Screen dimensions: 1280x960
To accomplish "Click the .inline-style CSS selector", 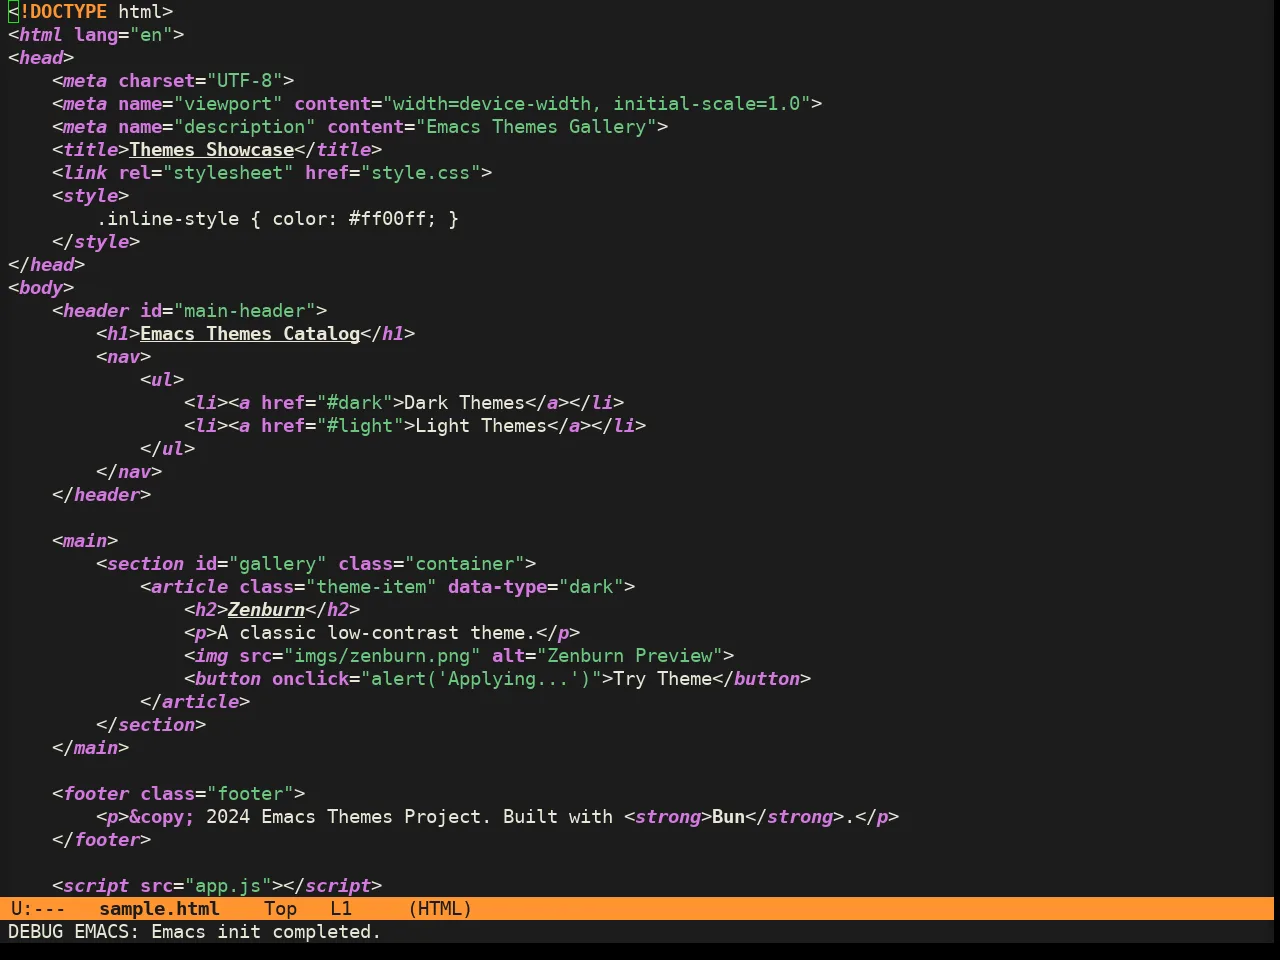I will (x=168, y=219).
